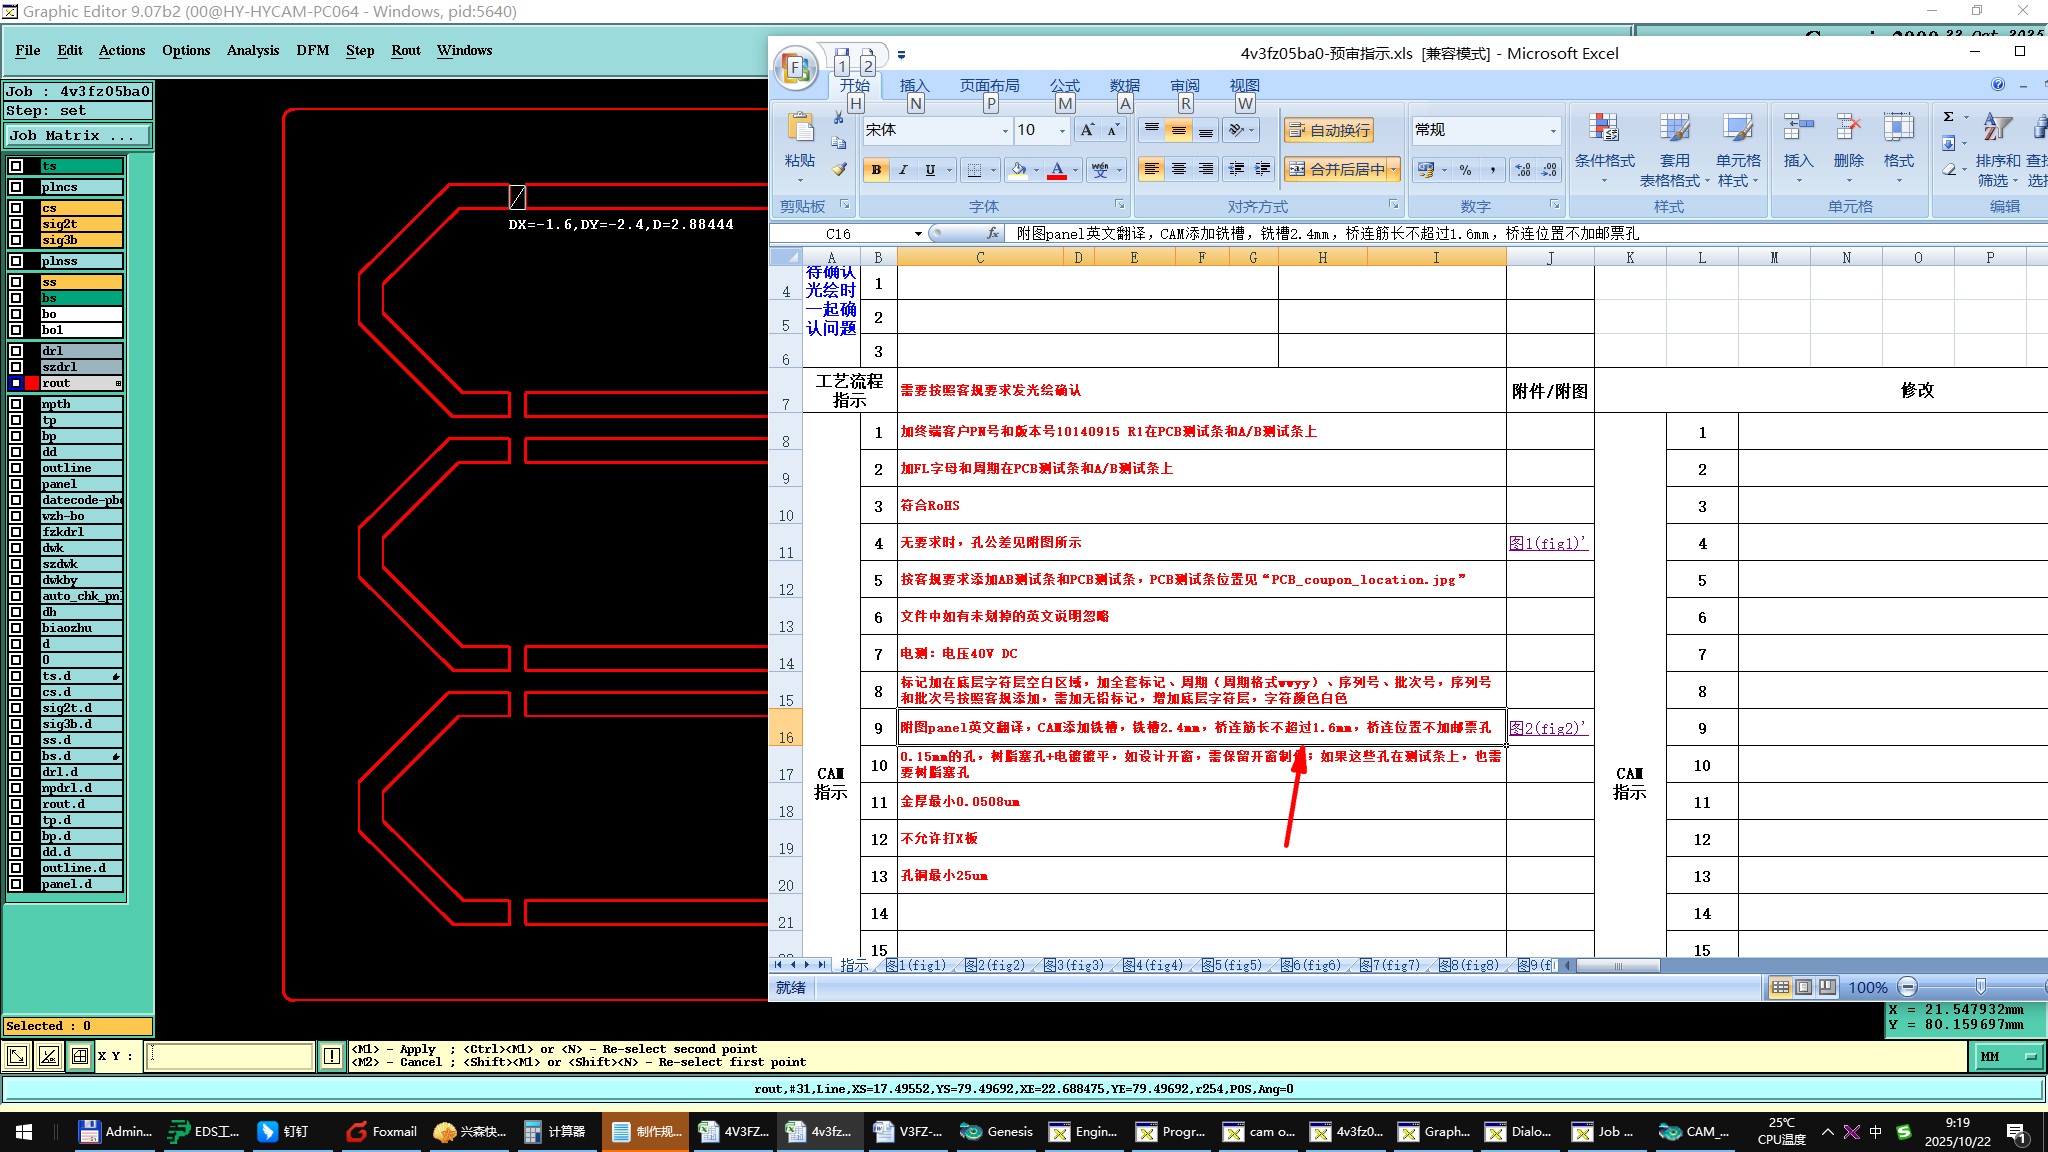This screenshot has width=2048, height=1152.
Task: Open the font name dropdown showing 宋体
Action: (x=1005, y=131)
